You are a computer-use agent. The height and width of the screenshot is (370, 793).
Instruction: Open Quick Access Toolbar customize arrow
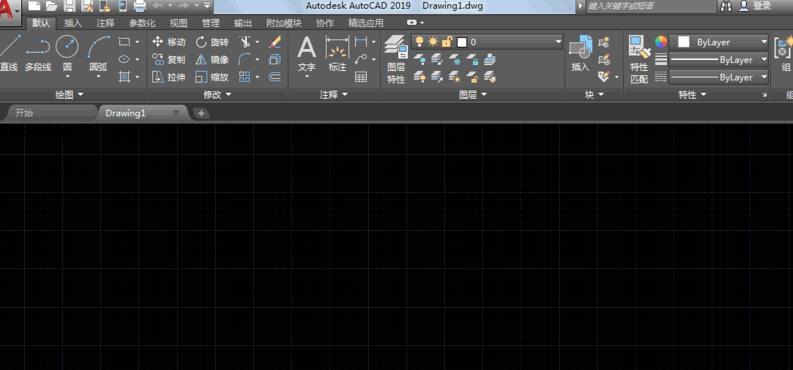point(207,6)
